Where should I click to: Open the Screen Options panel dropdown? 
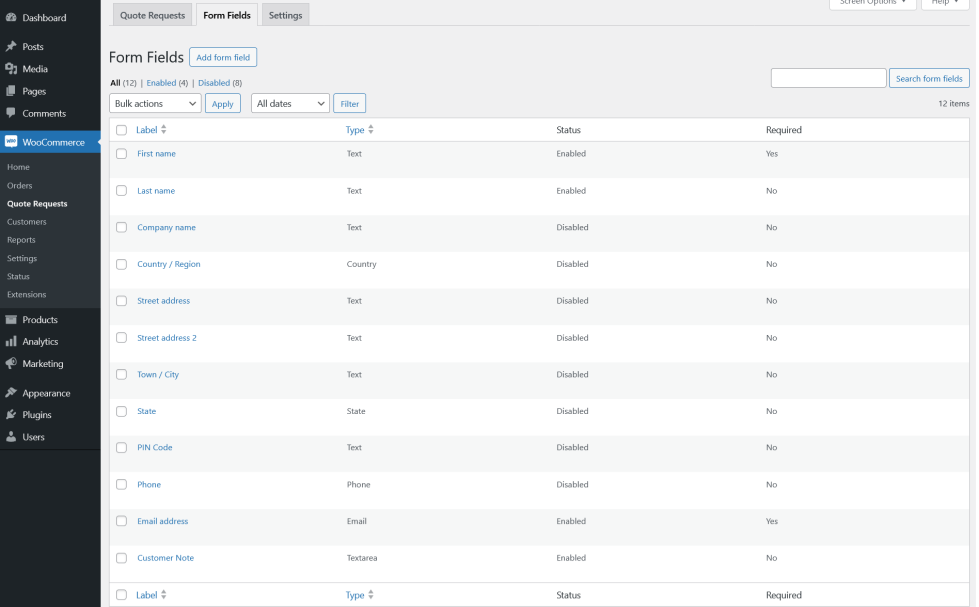coord(872,3)
